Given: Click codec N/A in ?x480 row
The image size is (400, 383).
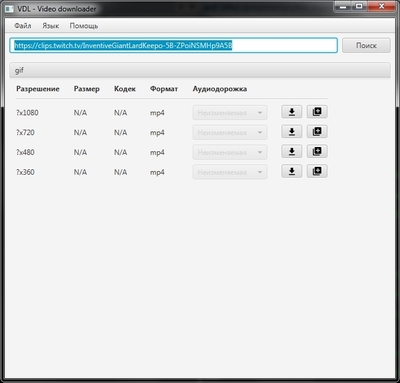Looking at the screenshot, I should click(120, 152).
